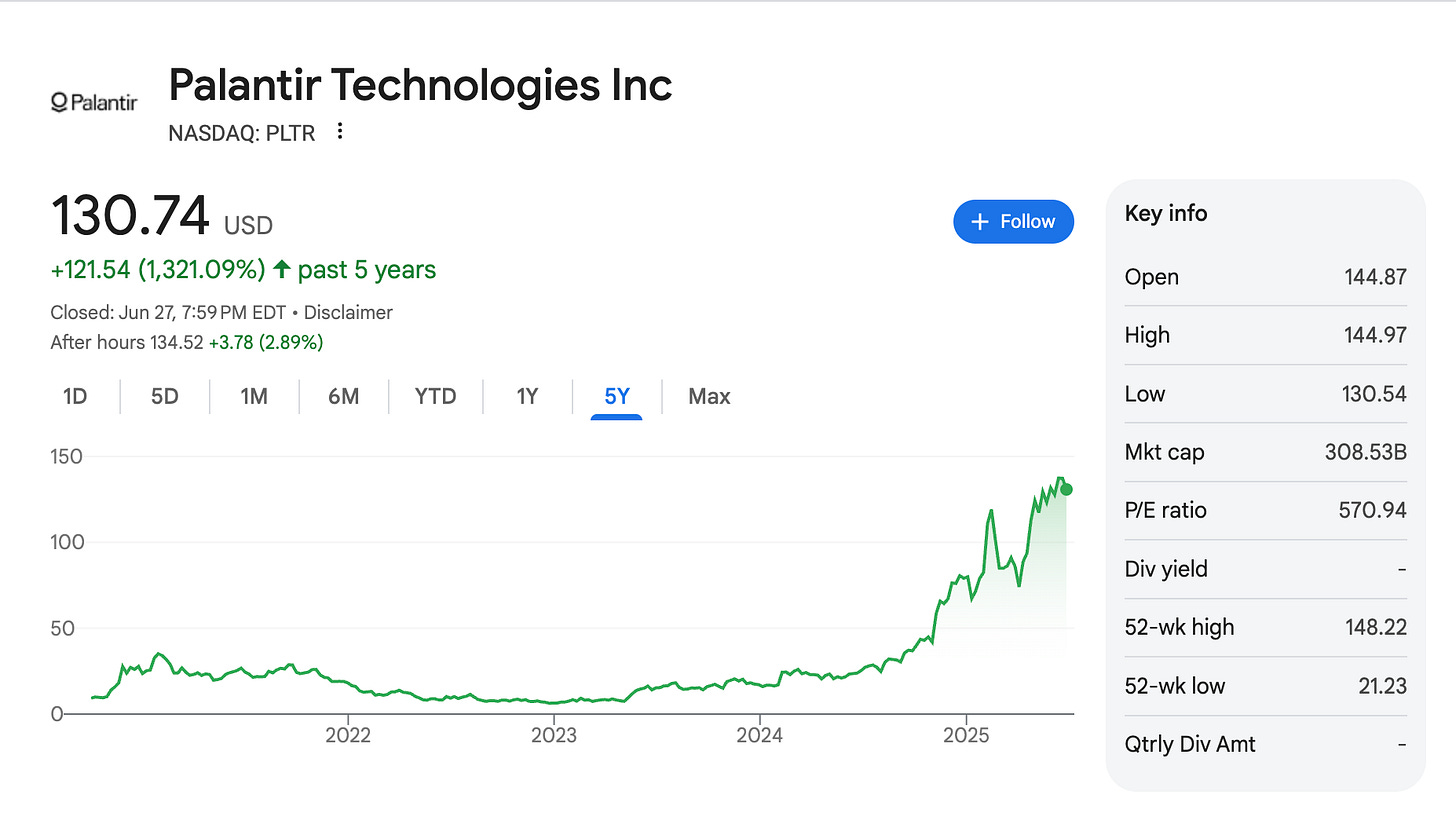Show the Max history chart
This screenshot has width=1456, height=825.
tap(709, 396)
